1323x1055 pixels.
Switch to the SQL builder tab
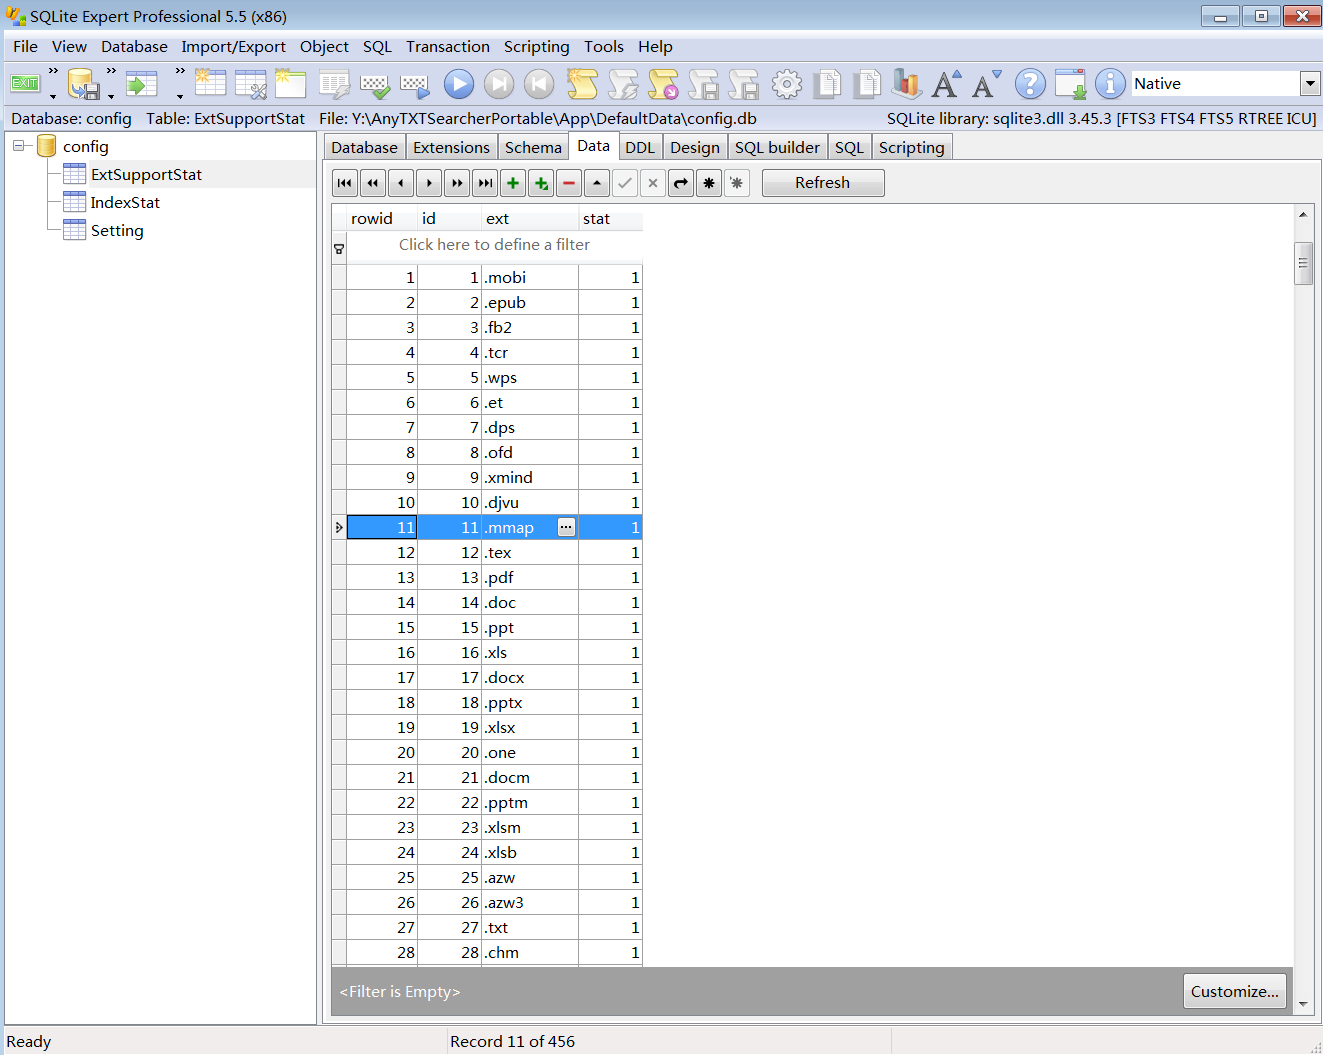click(x=777, y=147)
